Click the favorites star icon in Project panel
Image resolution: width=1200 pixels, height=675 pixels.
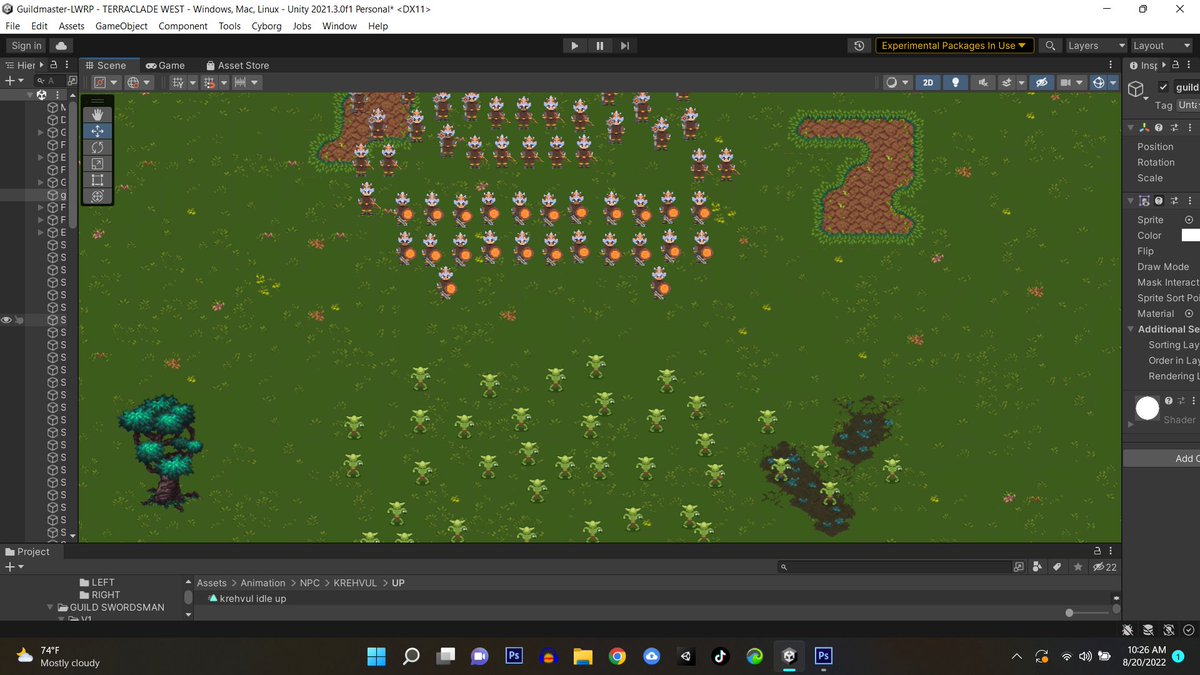pyautogui.click(x=1078, y=567)
